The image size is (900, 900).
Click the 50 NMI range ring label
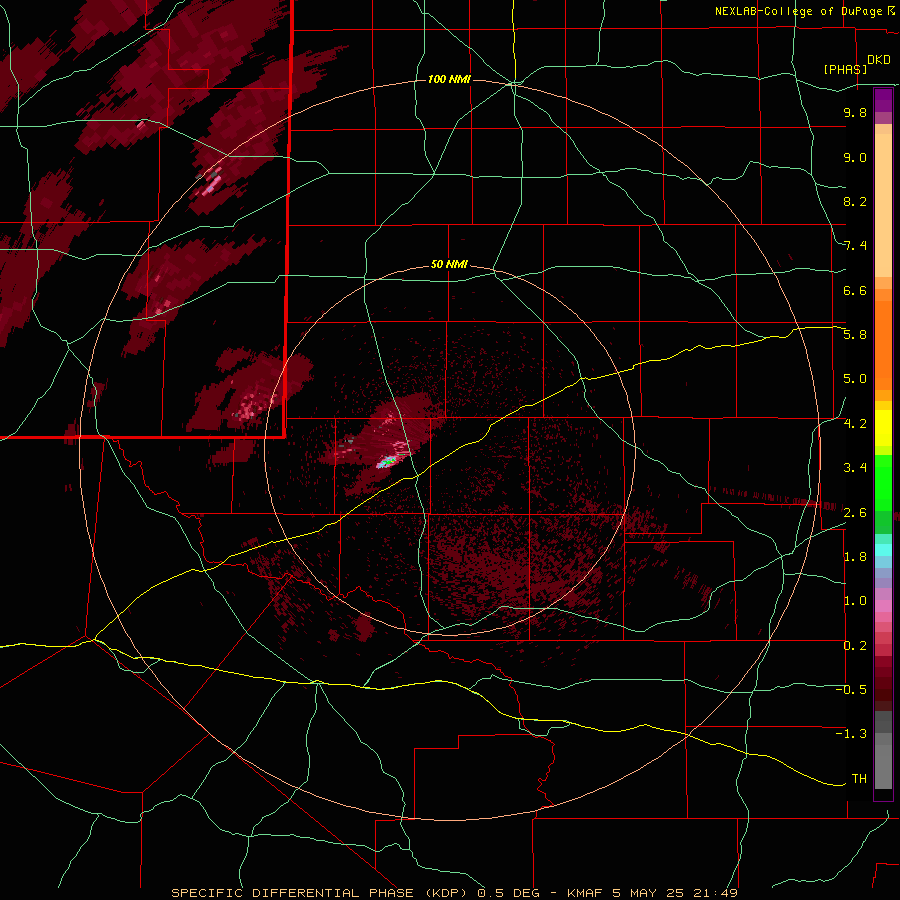(449, 264)
